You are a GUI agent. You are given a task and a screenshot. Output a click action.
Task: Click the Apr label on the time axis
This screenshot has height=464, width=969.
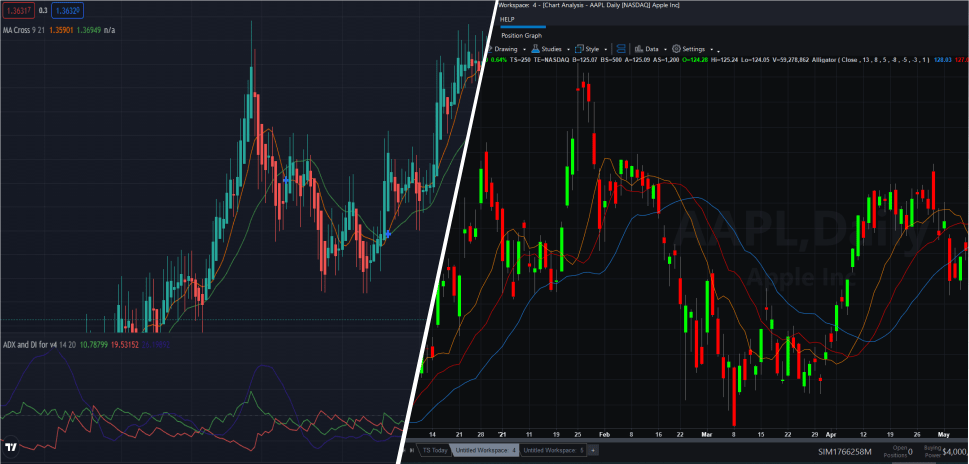831,434
